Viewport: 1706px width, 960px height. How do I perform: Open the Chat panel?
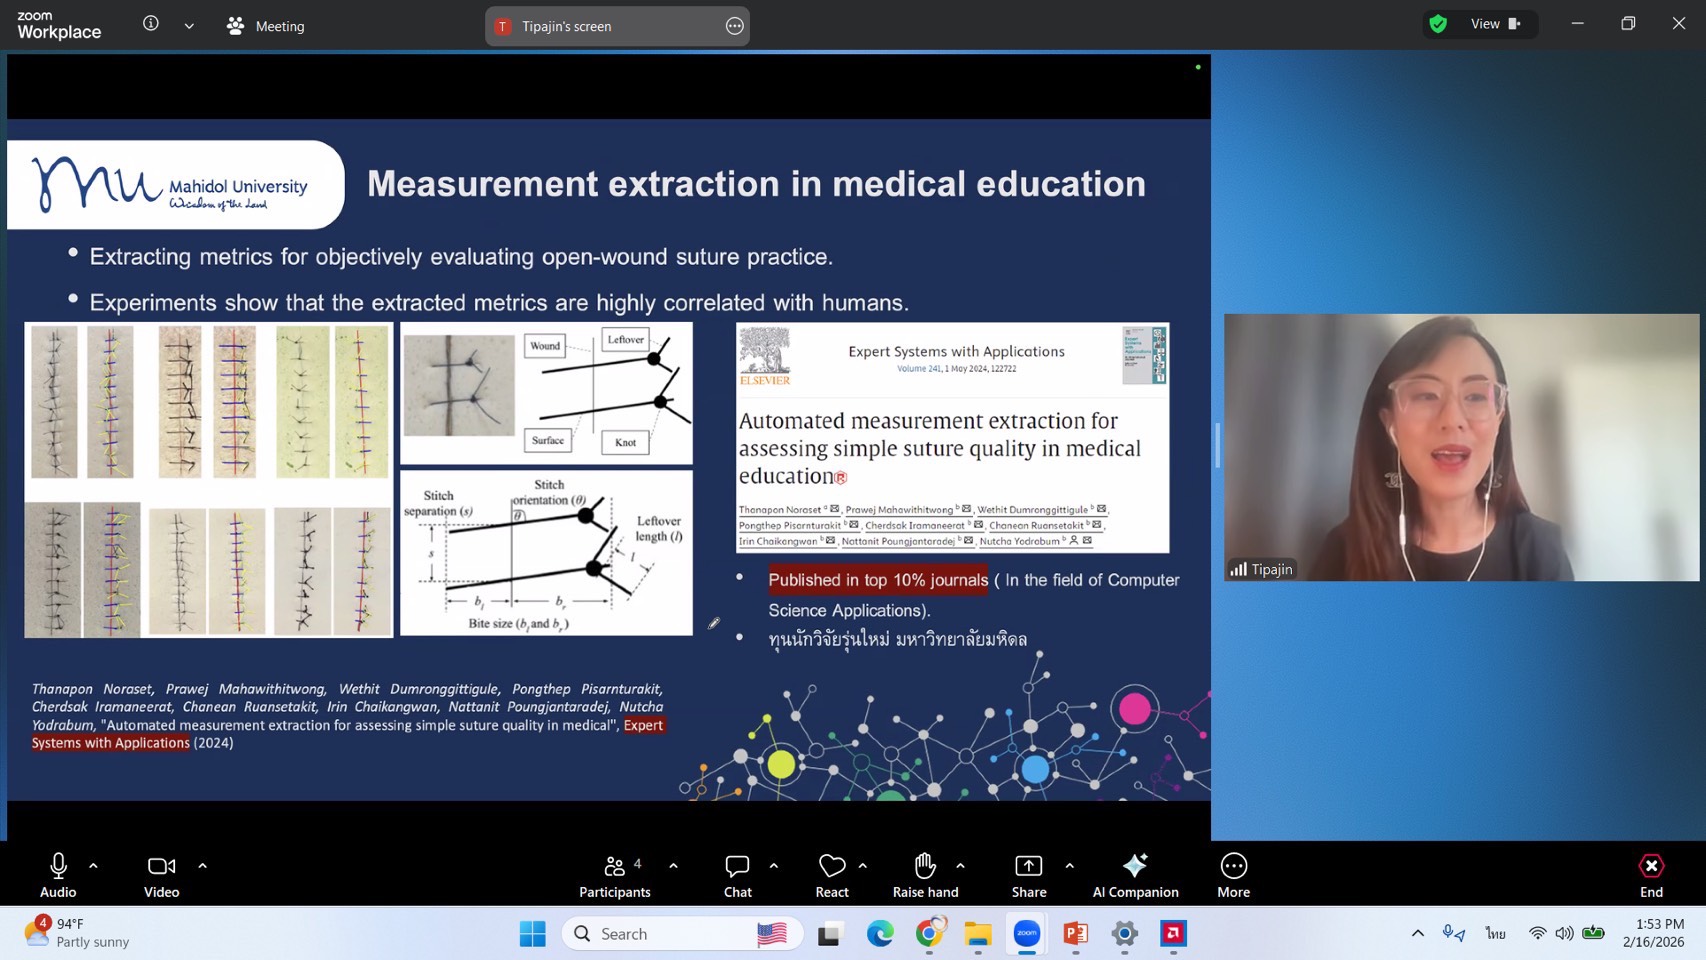coord(737,875)
